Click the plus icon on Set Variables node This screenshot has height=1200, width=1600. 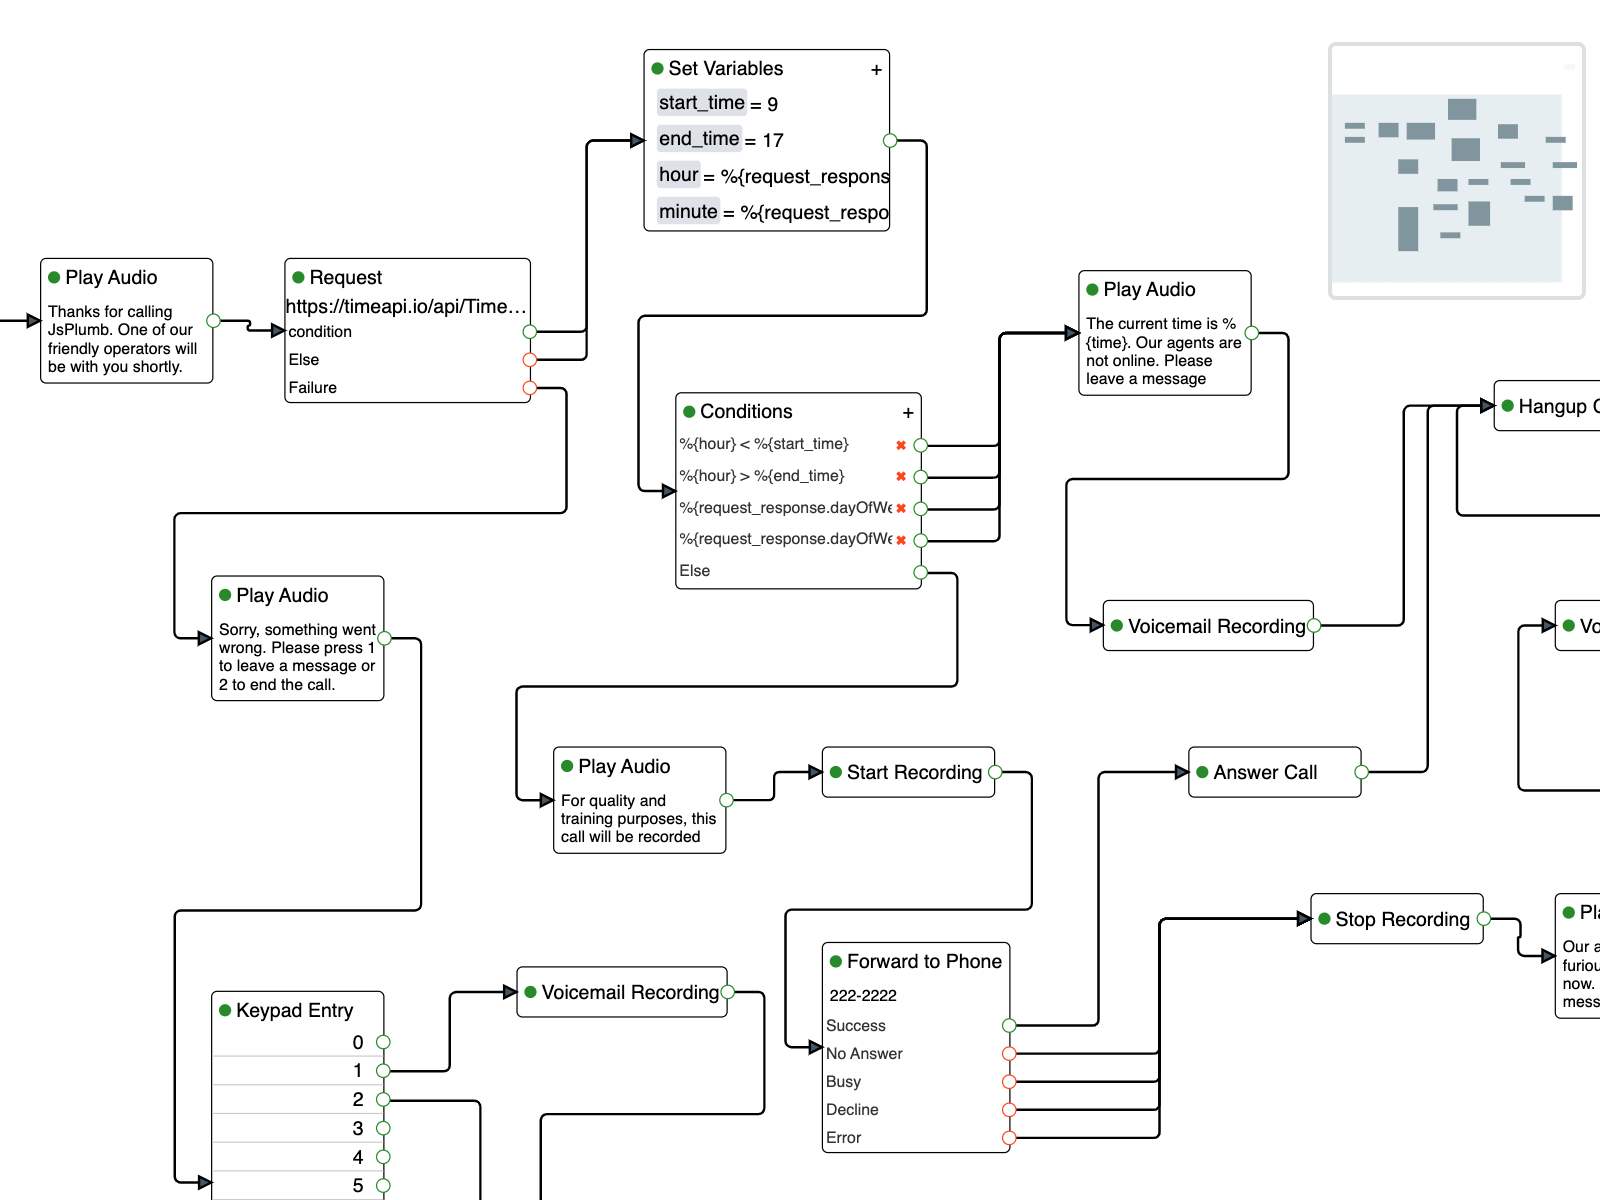point(876,69)
